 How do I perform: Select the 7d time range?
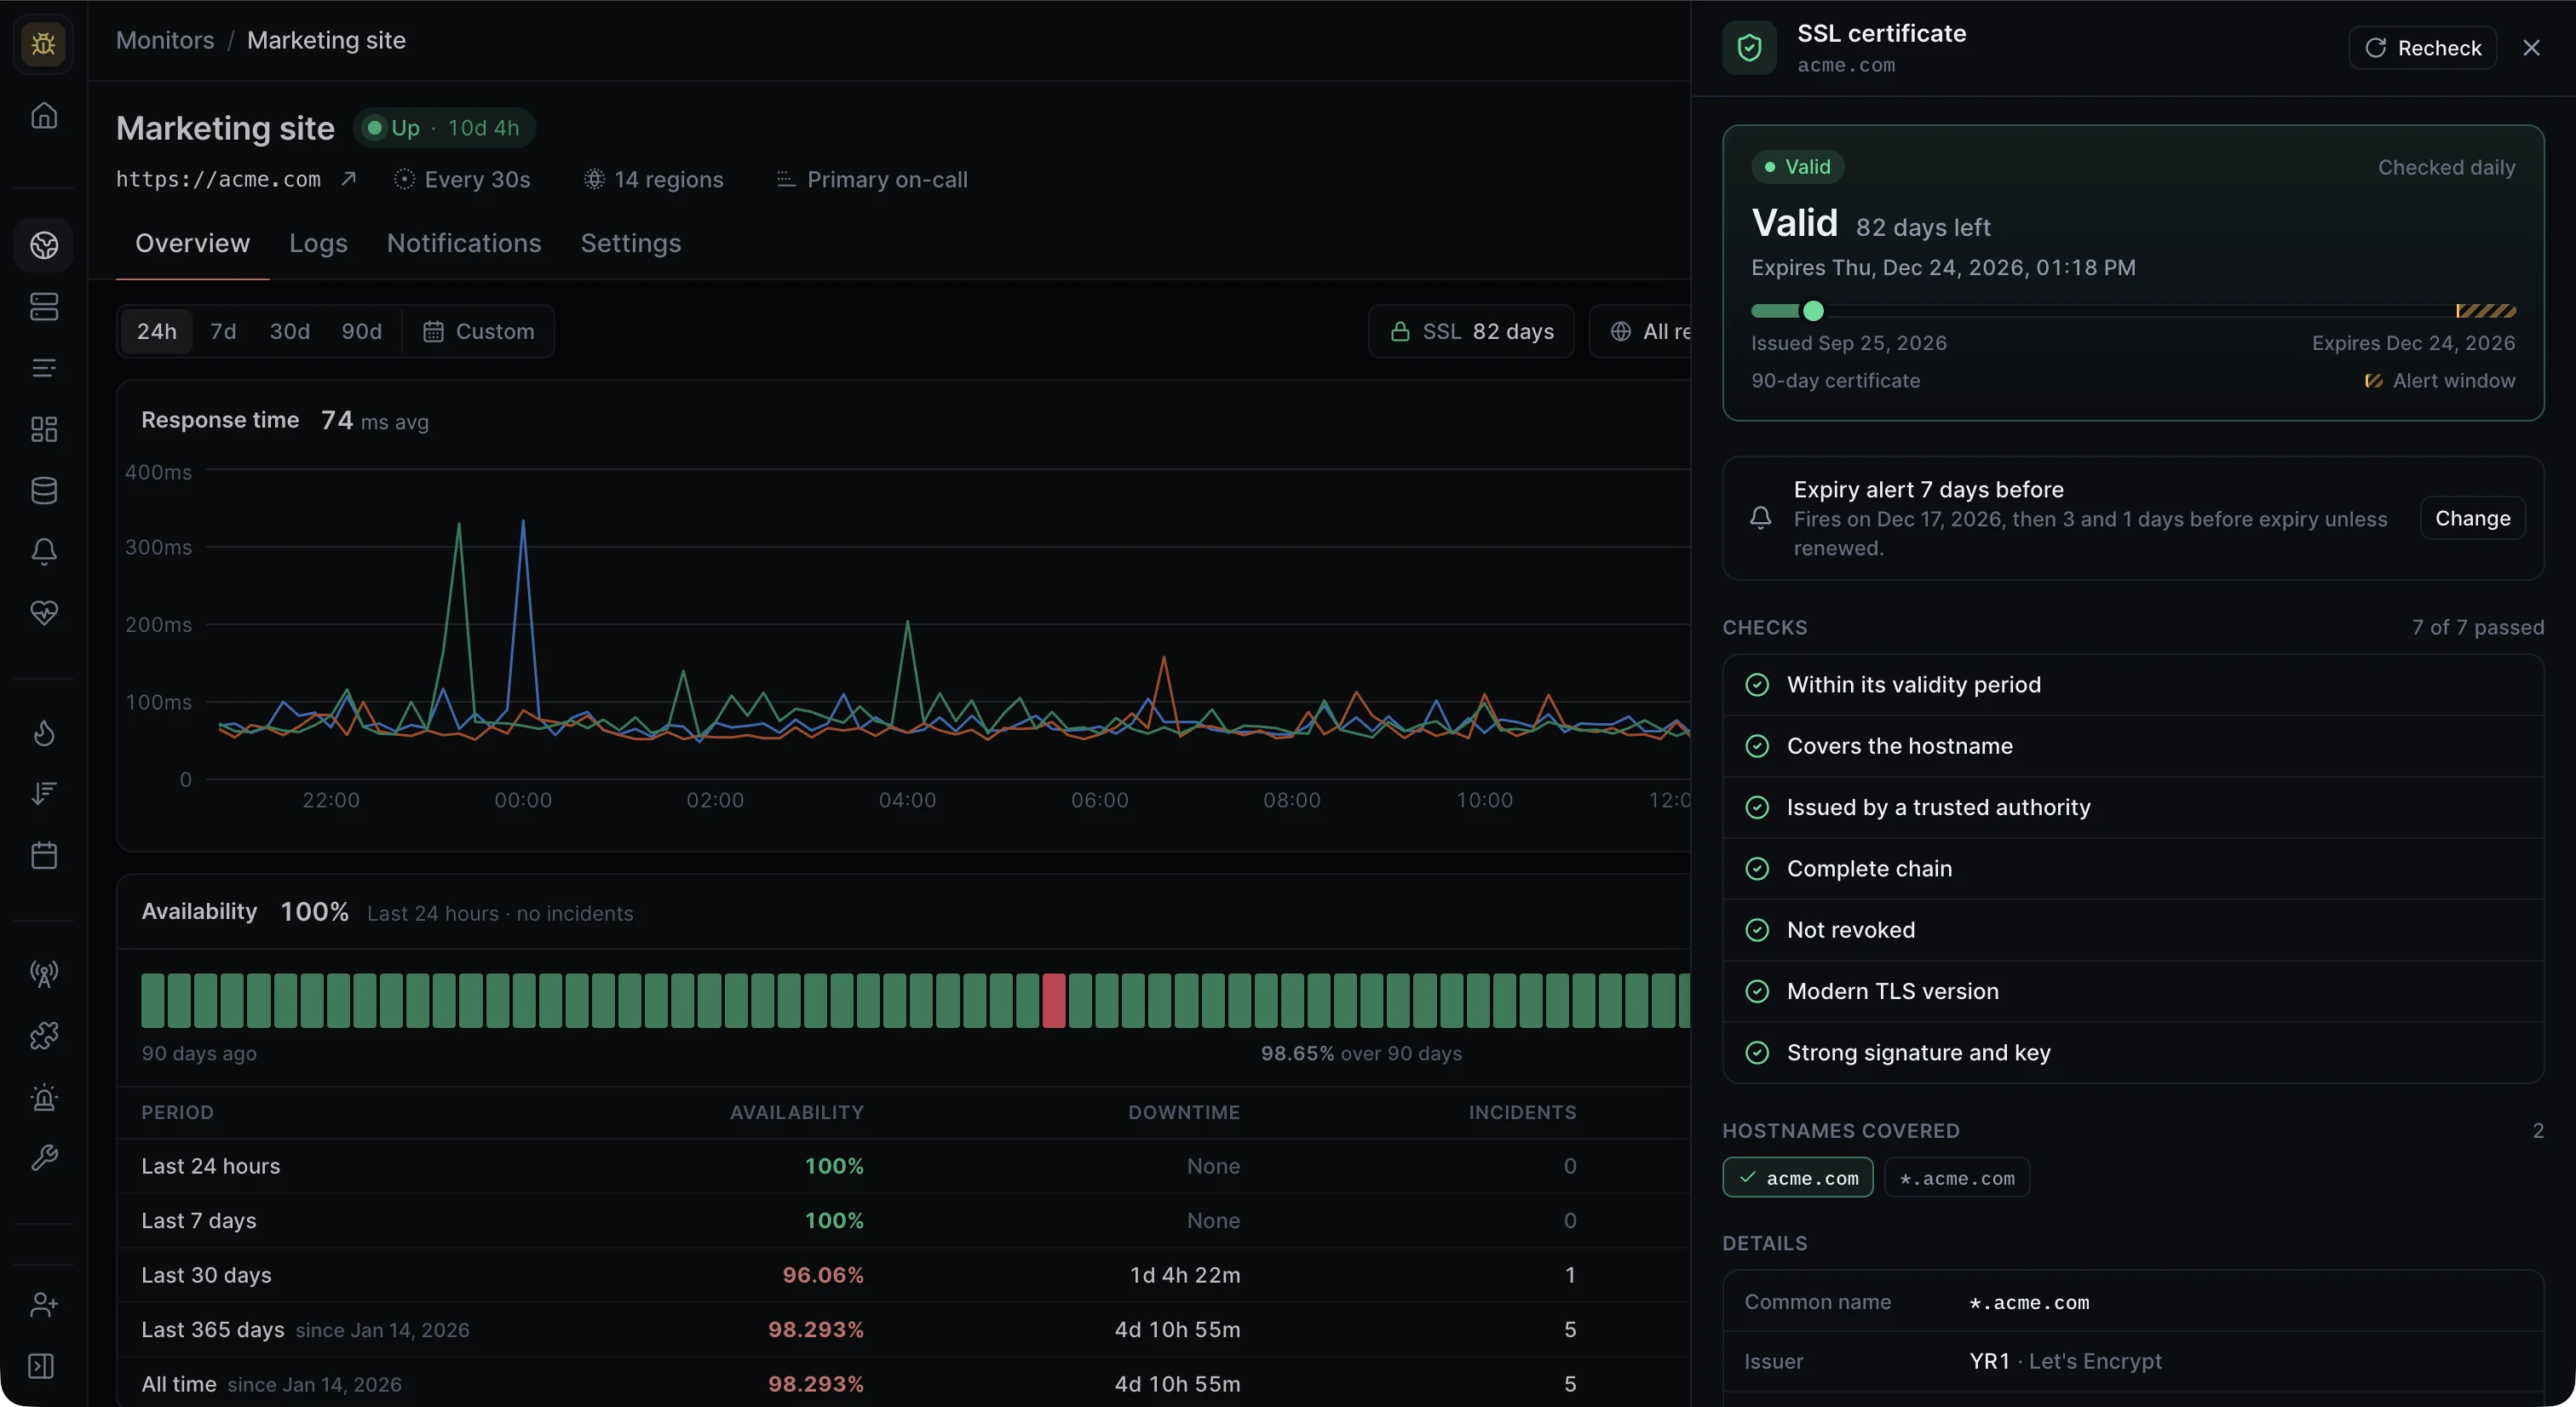223,331
